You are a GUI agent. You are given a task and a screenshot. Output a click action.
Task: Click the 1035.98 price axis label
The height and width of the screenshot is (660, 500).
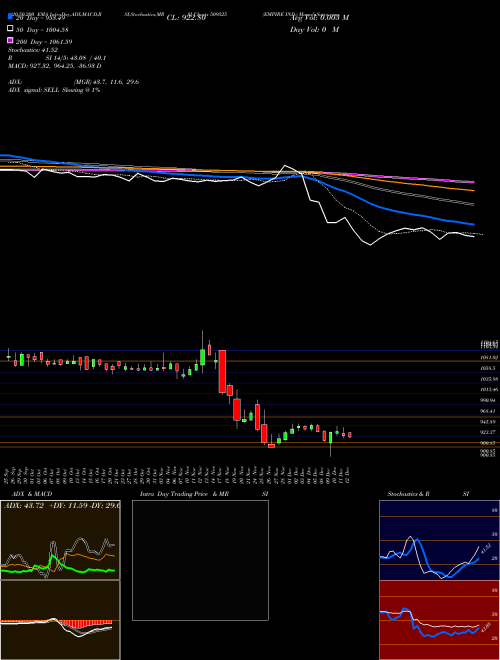(489, 379)
